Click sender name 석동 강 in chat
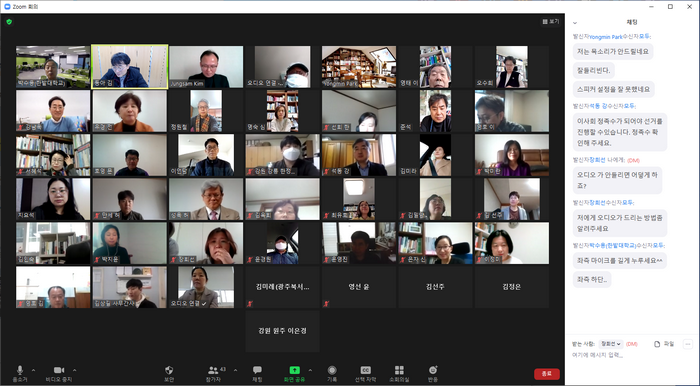Viewport: 700px width, 386px height. pos(598,106)
